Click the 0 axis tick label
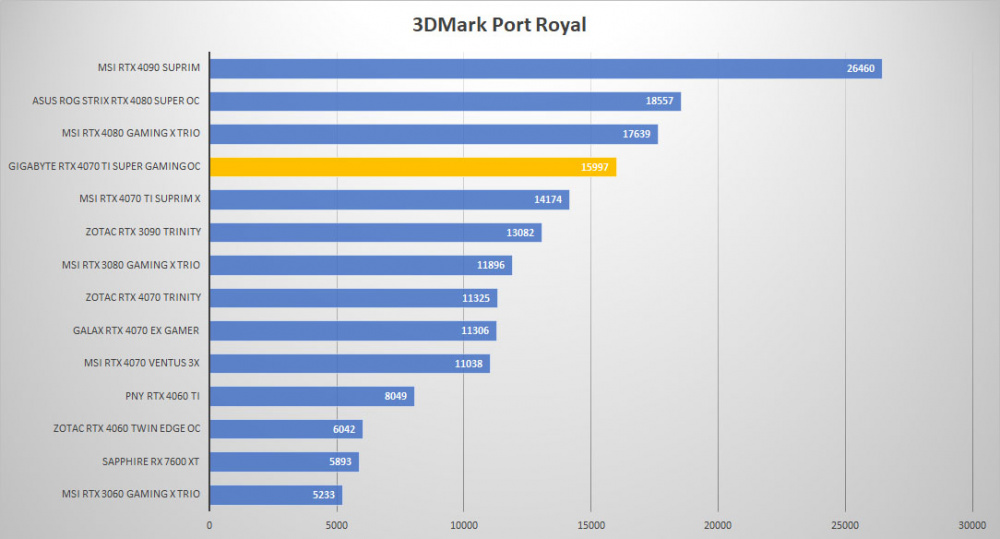The width and height of the screenshot is (1000, 539). click(209, 526)
